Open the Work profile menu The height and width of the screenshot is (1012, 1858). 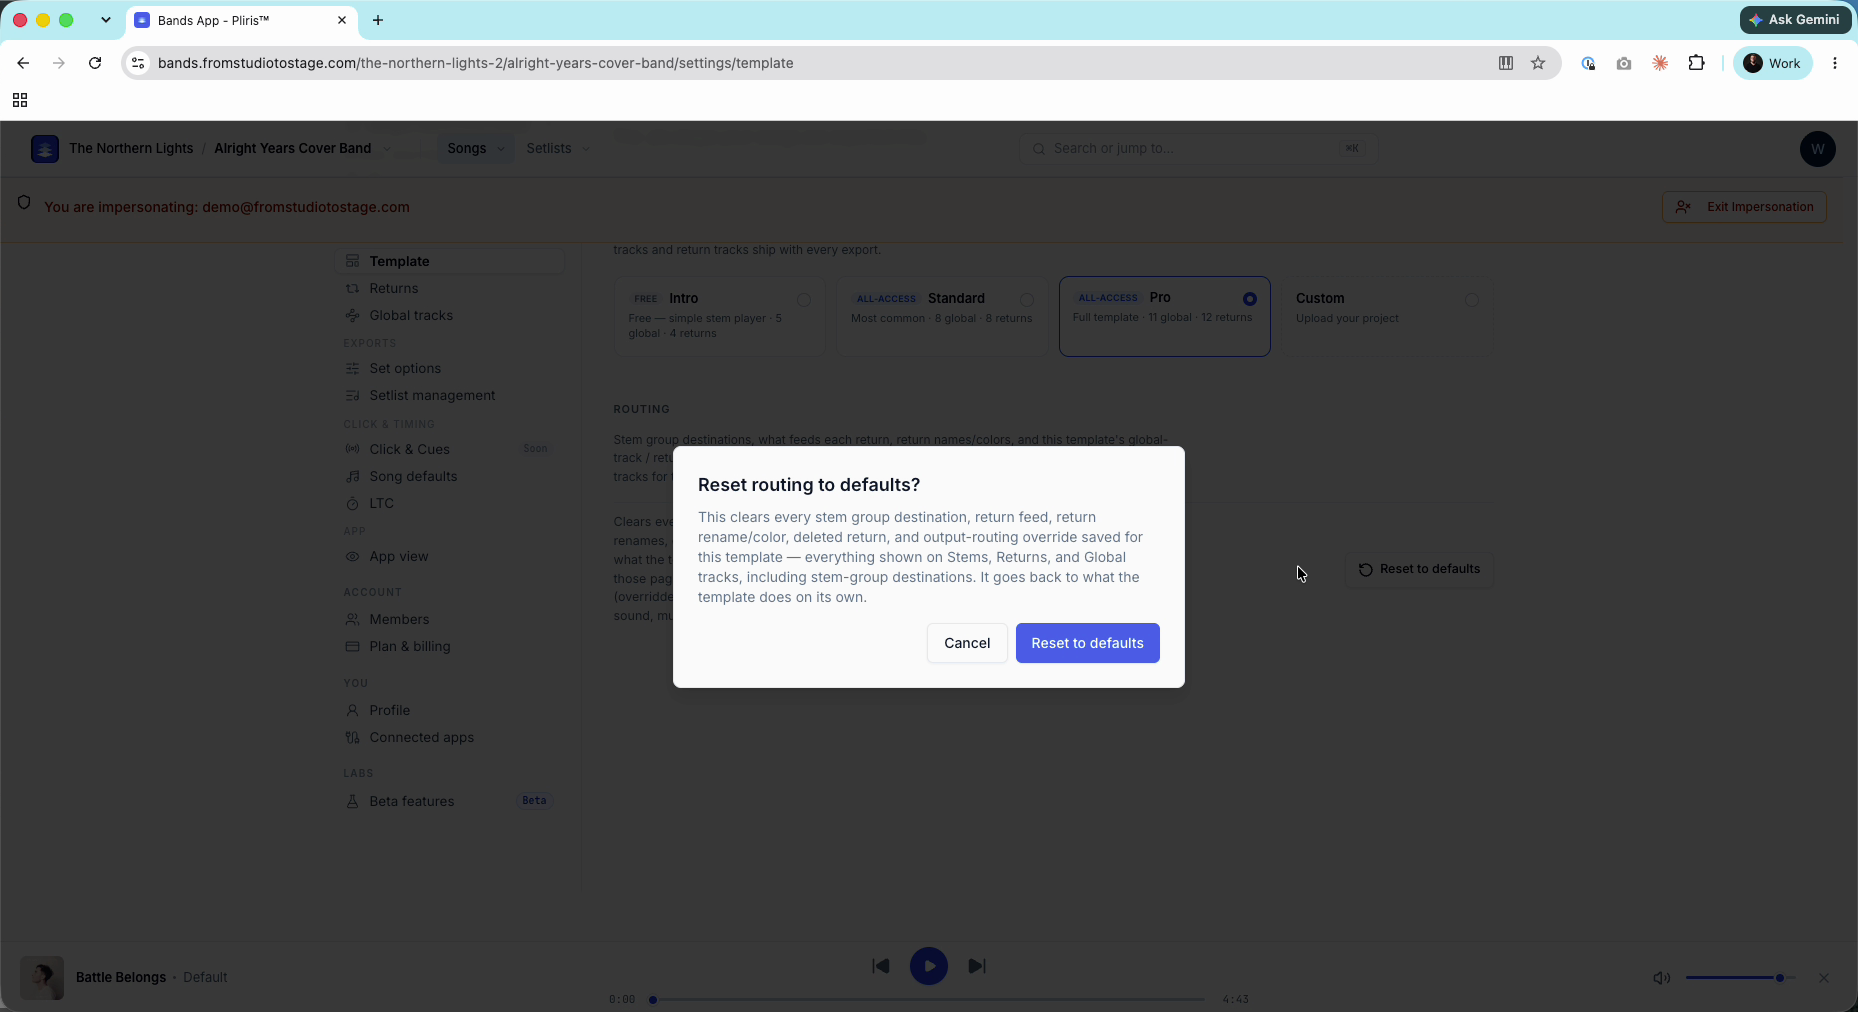tap(1772, 63)
